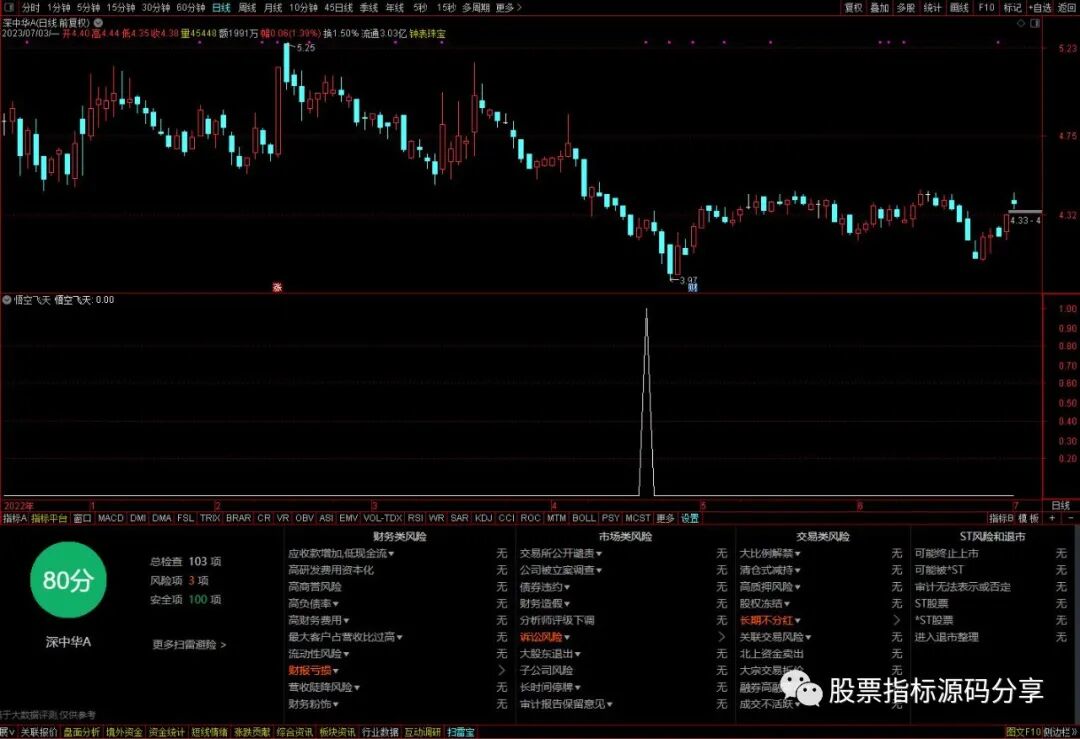Toggle KDJ indicator
The image size is (1080, 739).
(484, 518)
